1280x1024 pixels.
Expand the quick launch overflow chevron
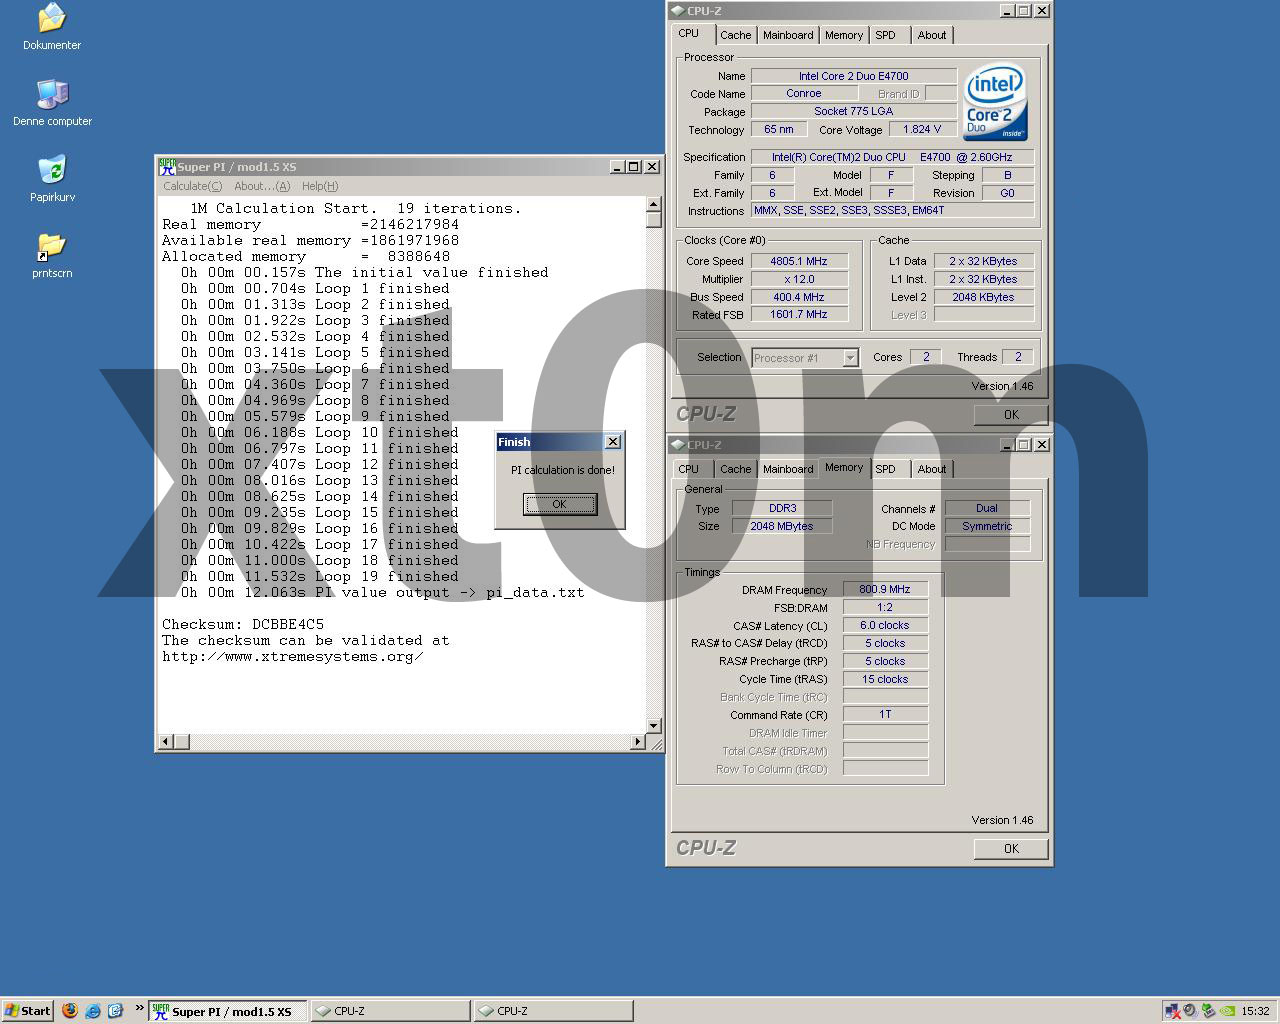point(139,1008)
